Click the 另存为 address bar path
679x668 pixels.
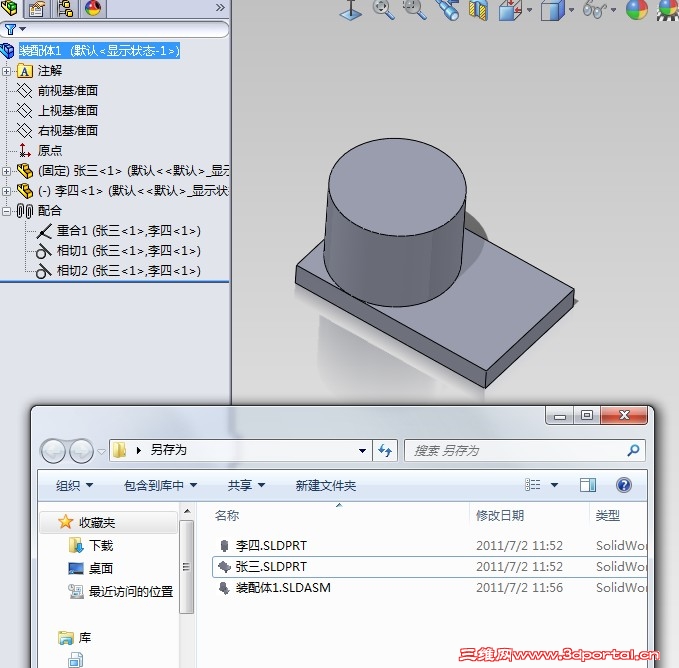pos(168,450)
